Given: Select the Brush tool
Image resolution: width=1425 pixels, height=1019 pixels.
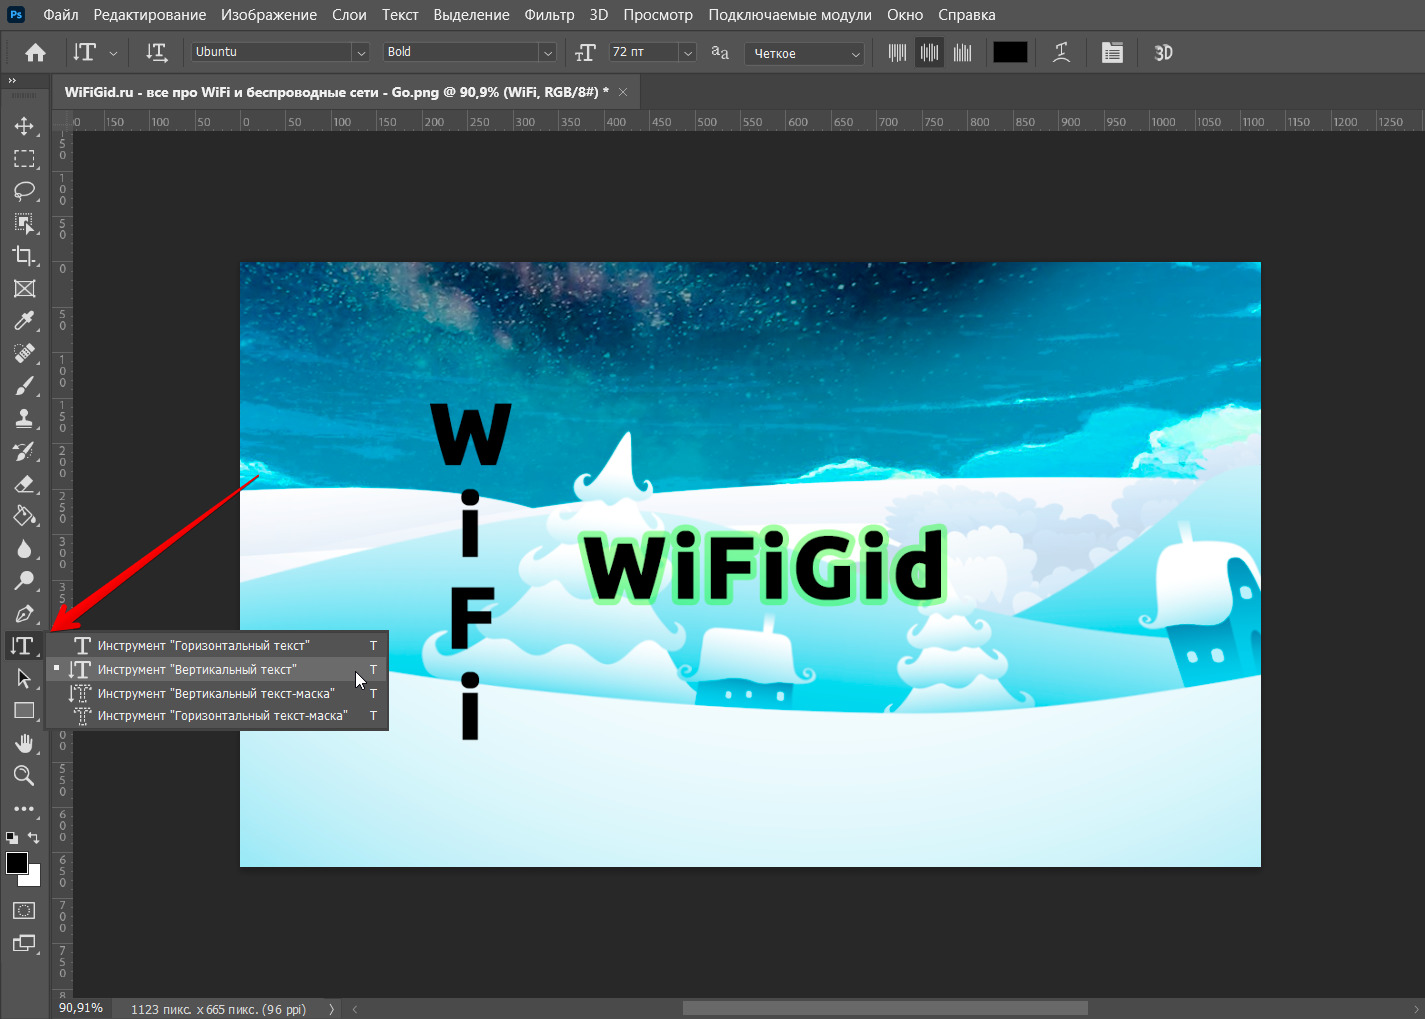Looking at the screenshot, I should (x=24, y=386).
